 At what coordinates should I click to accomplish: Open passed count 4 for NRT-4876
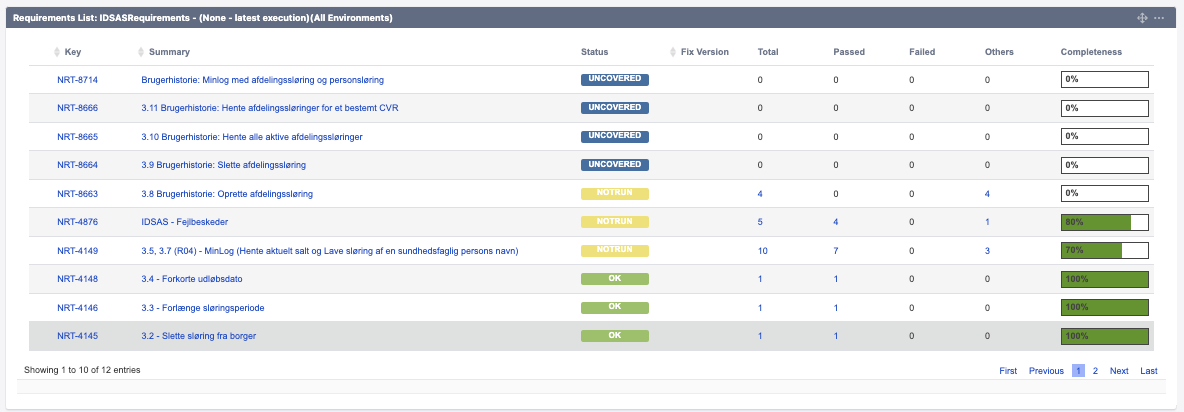click(x=836, y=222)
